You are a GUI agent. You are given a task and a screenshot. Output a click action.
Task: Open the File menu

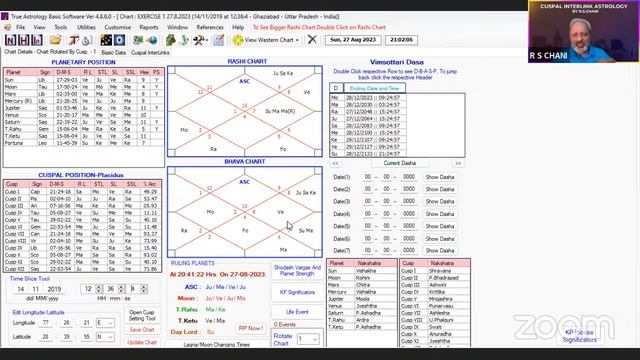(20, 27)
